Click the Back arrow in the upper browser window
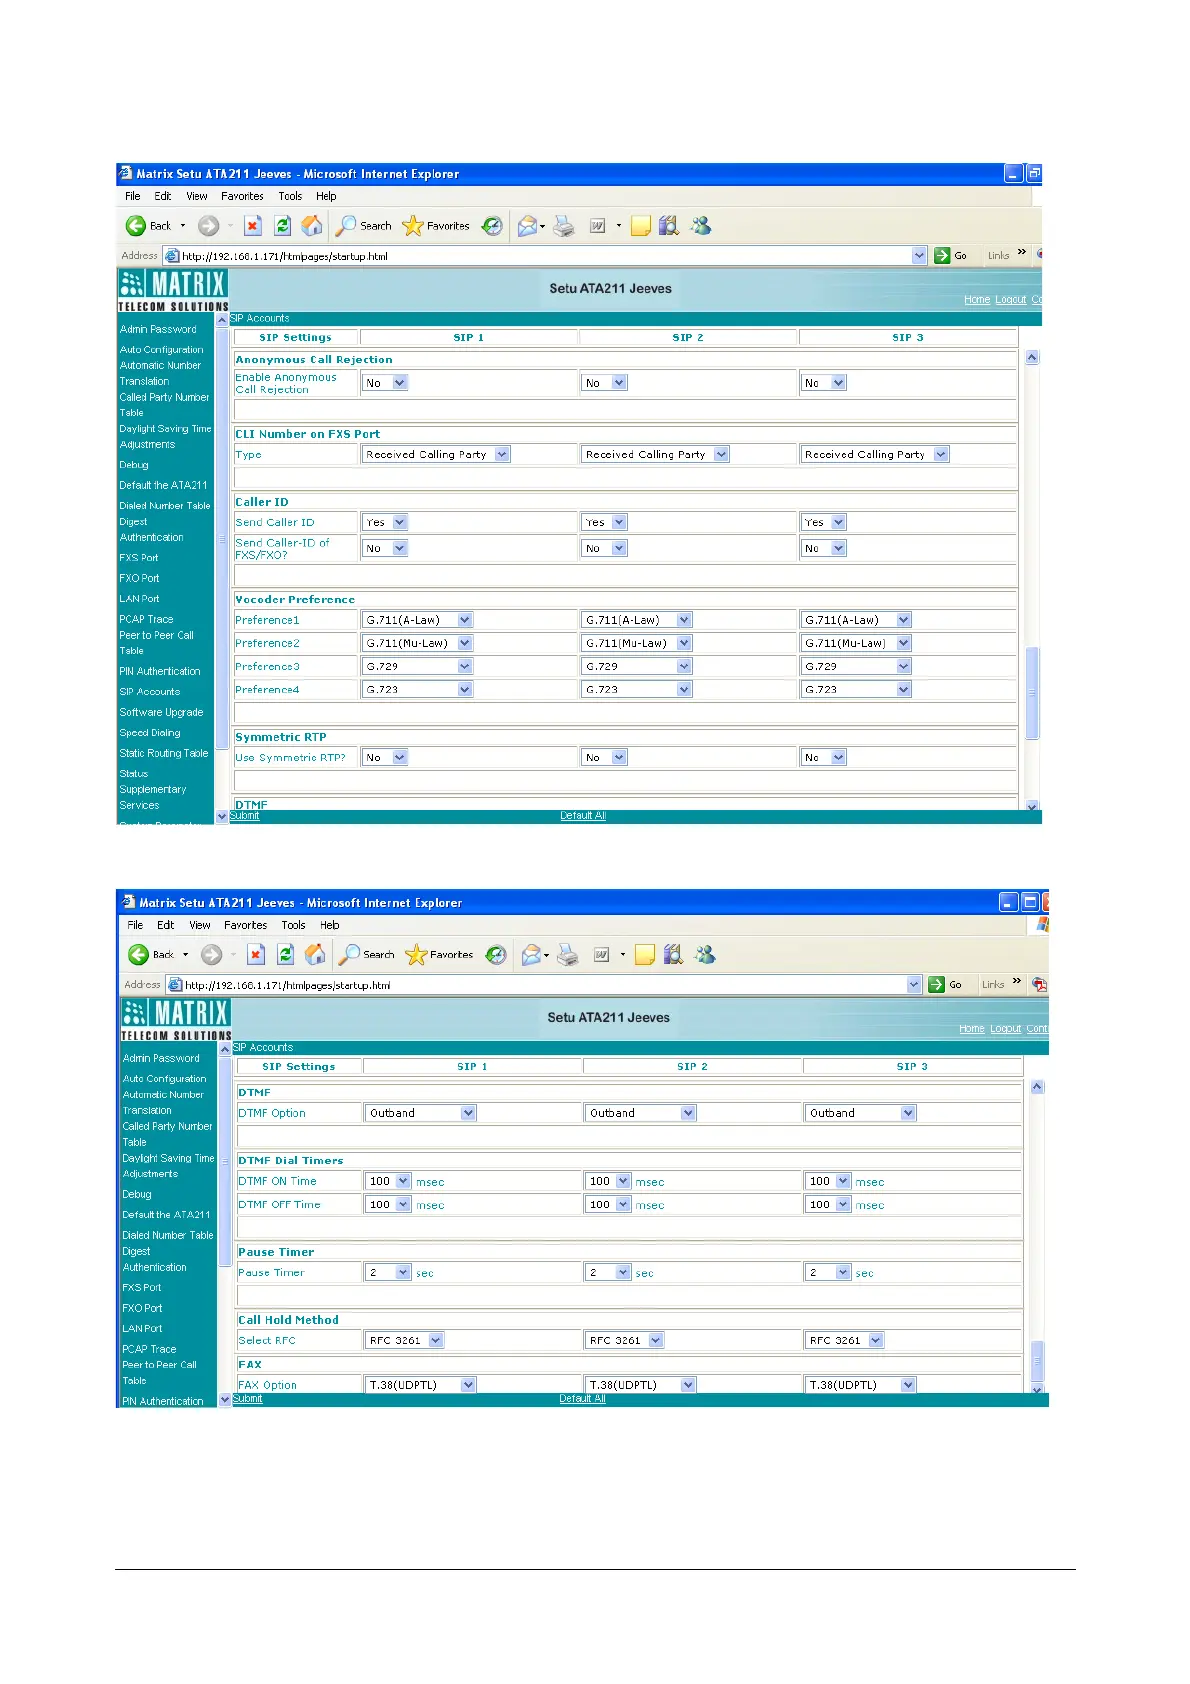This screenshot has width=1190, height=1684. tap(136, 226)
